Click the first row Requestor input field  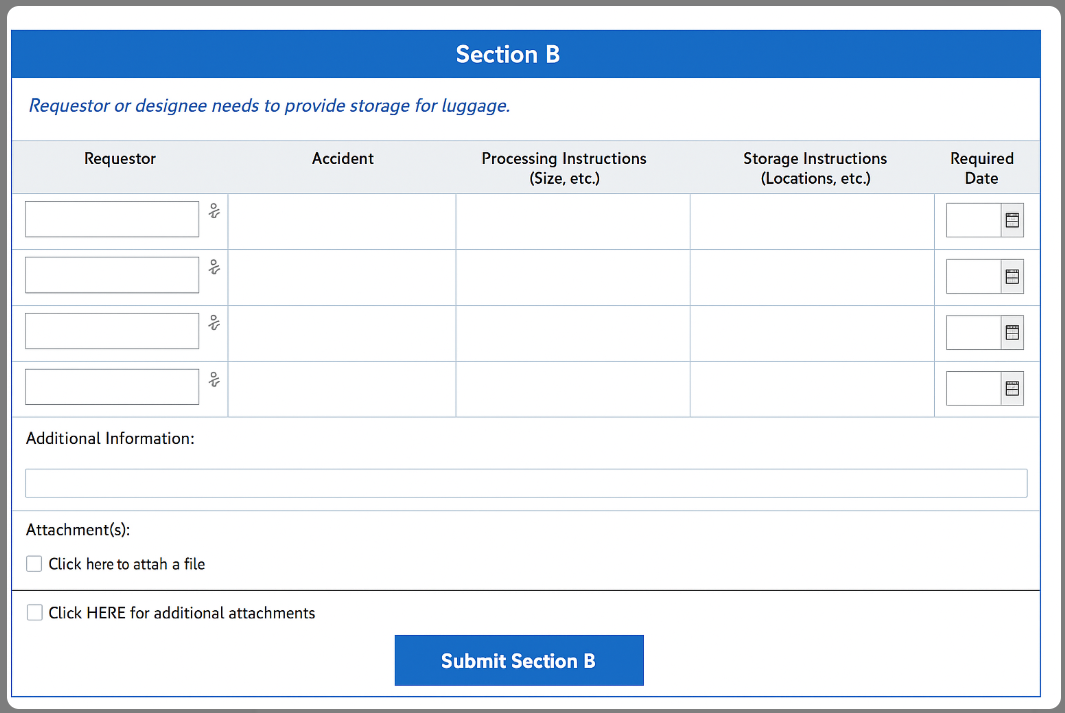[112, 219]
